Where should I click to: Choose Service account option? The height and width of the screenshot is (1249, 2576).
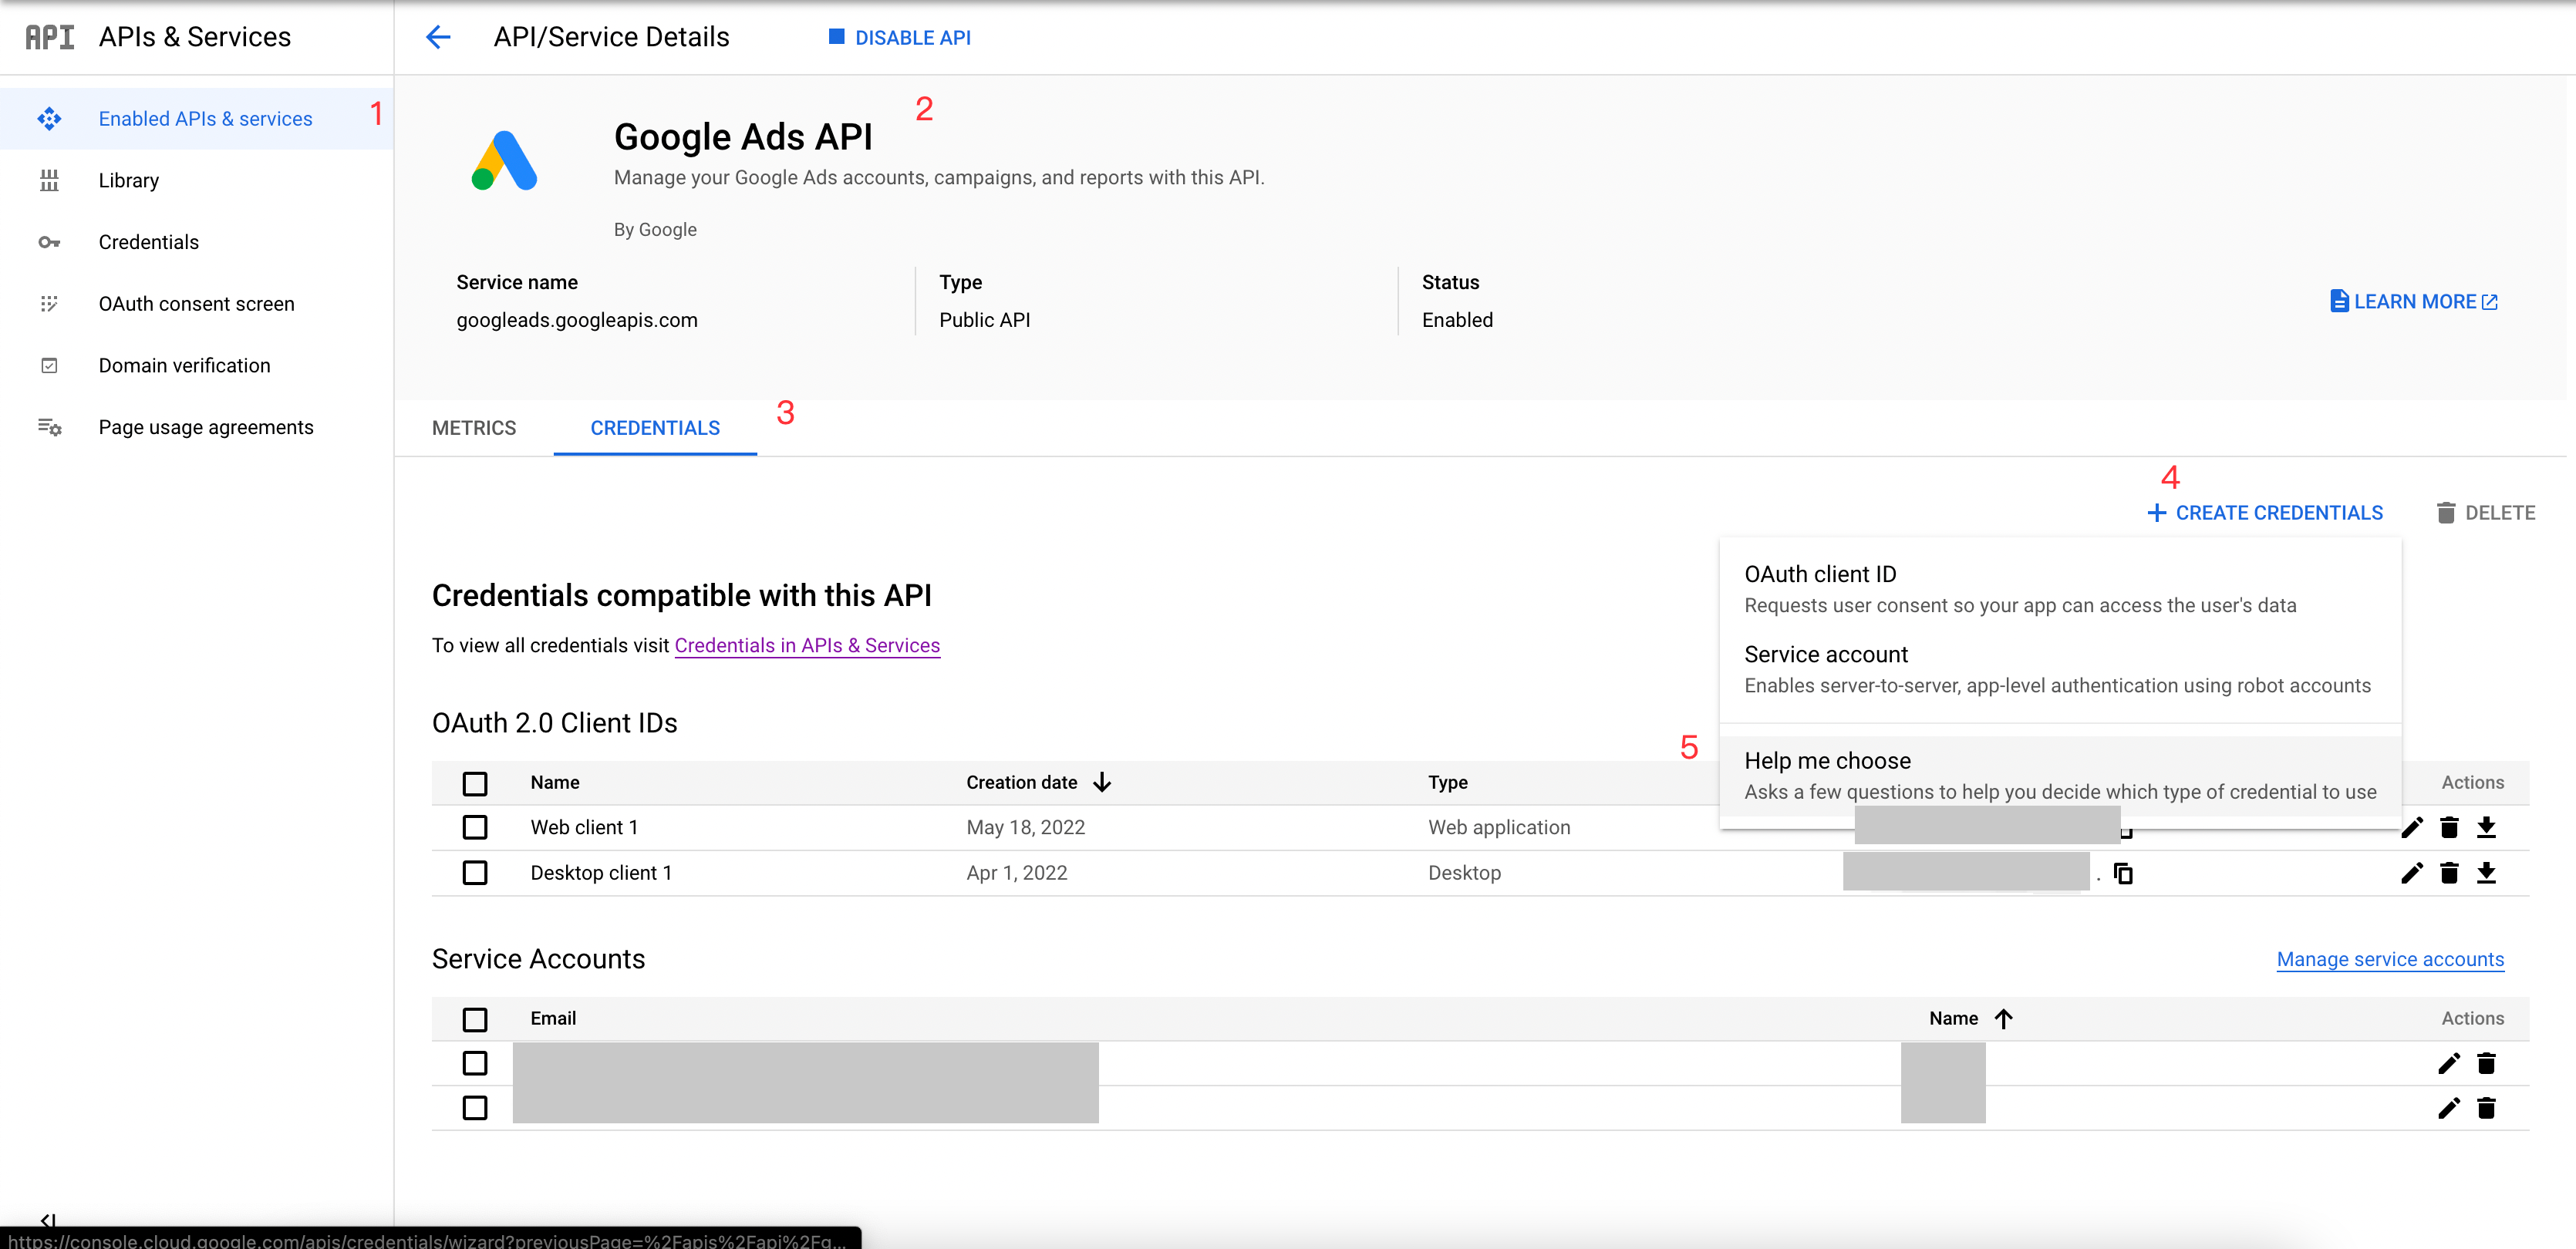coord(2060,669)
